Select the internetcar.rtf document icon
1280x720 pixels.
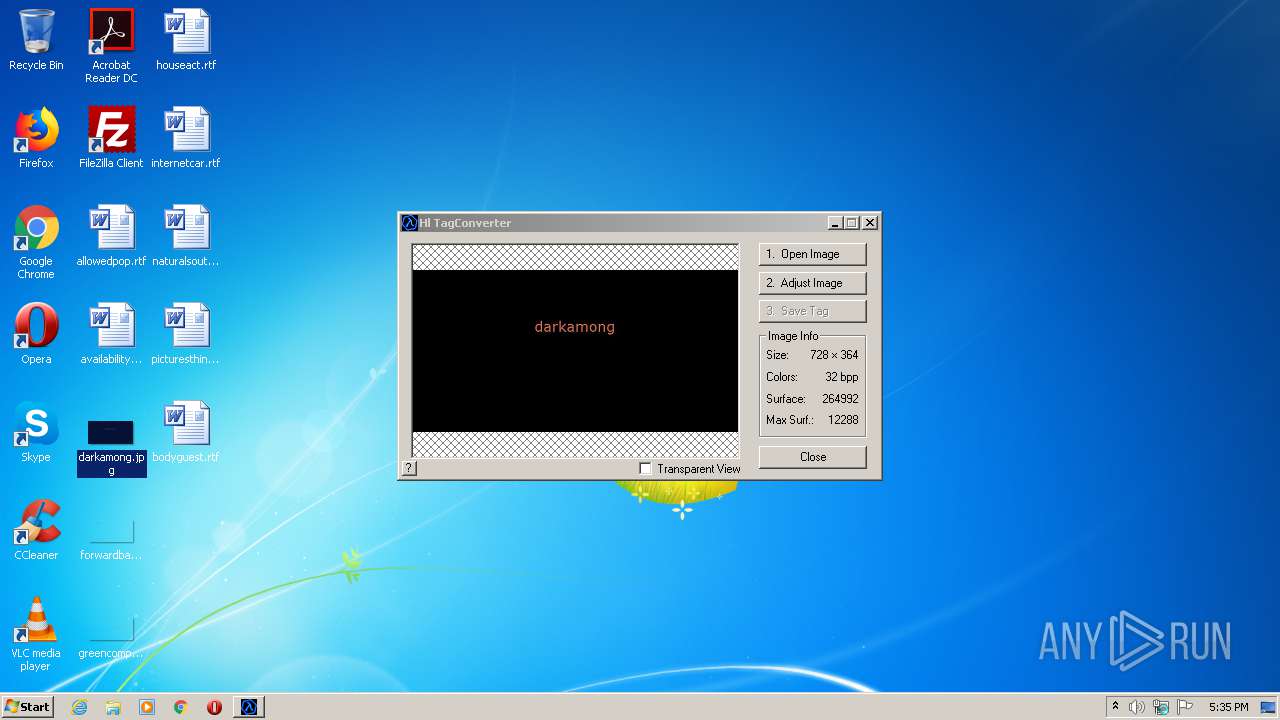[x=186, y=138]
